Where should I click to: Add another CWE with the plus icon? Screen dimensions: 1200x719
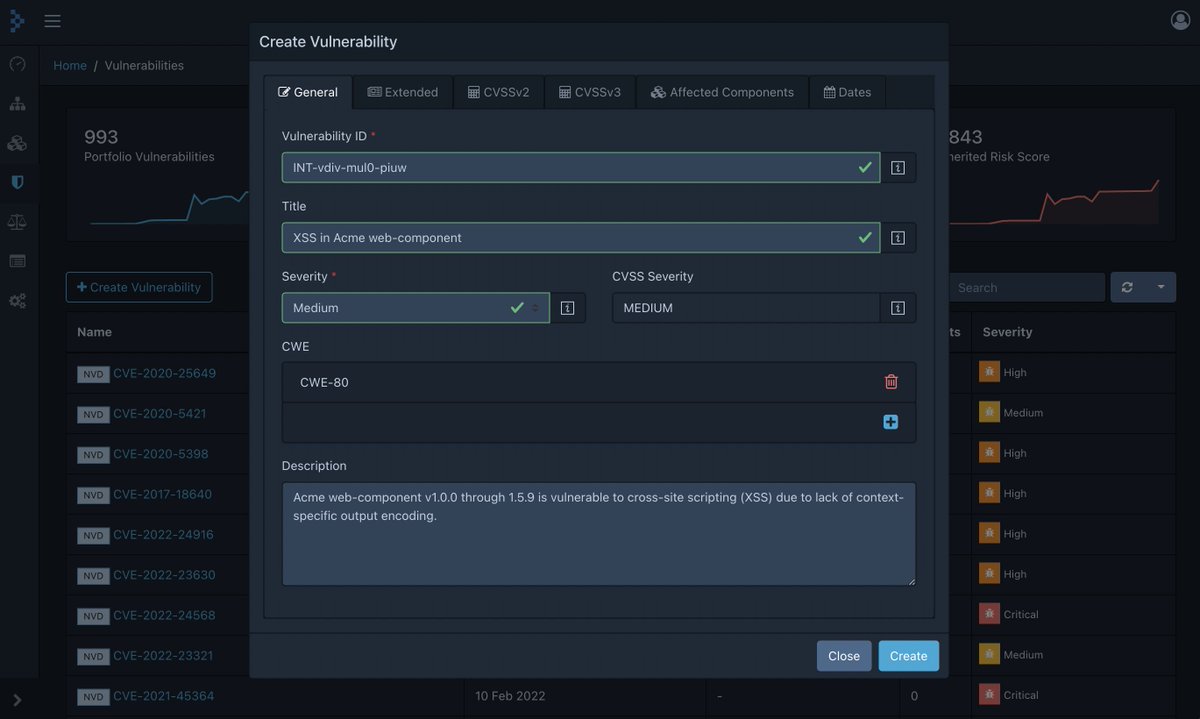(890, 421)
